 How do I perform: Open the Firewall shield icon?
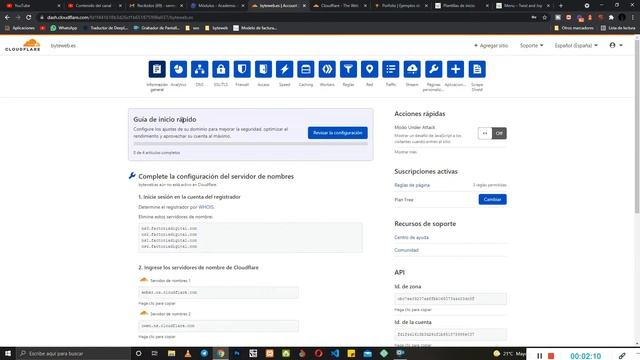click(242, 69)
